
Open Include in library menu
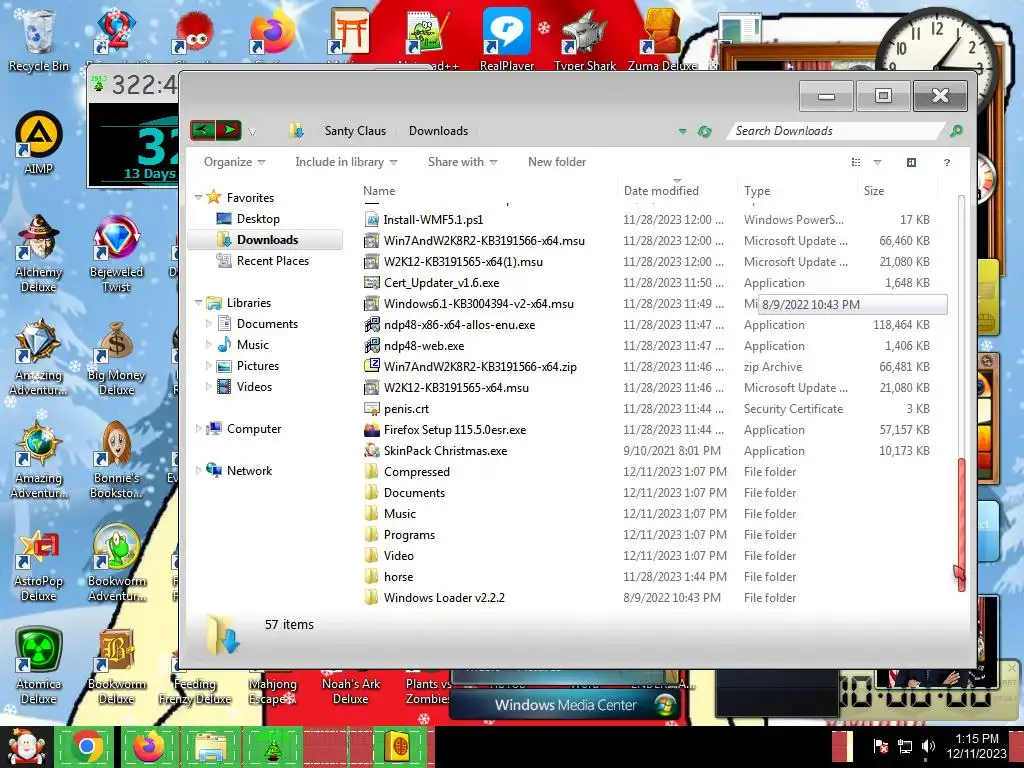point(346,162)
